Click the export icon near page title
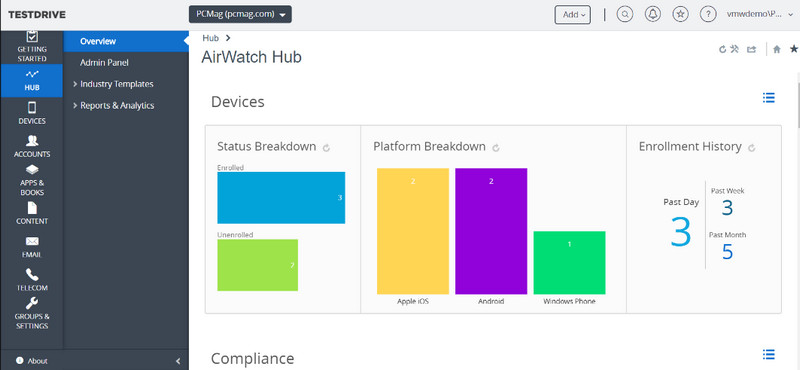800x370 pixels. tap(752, 50)
